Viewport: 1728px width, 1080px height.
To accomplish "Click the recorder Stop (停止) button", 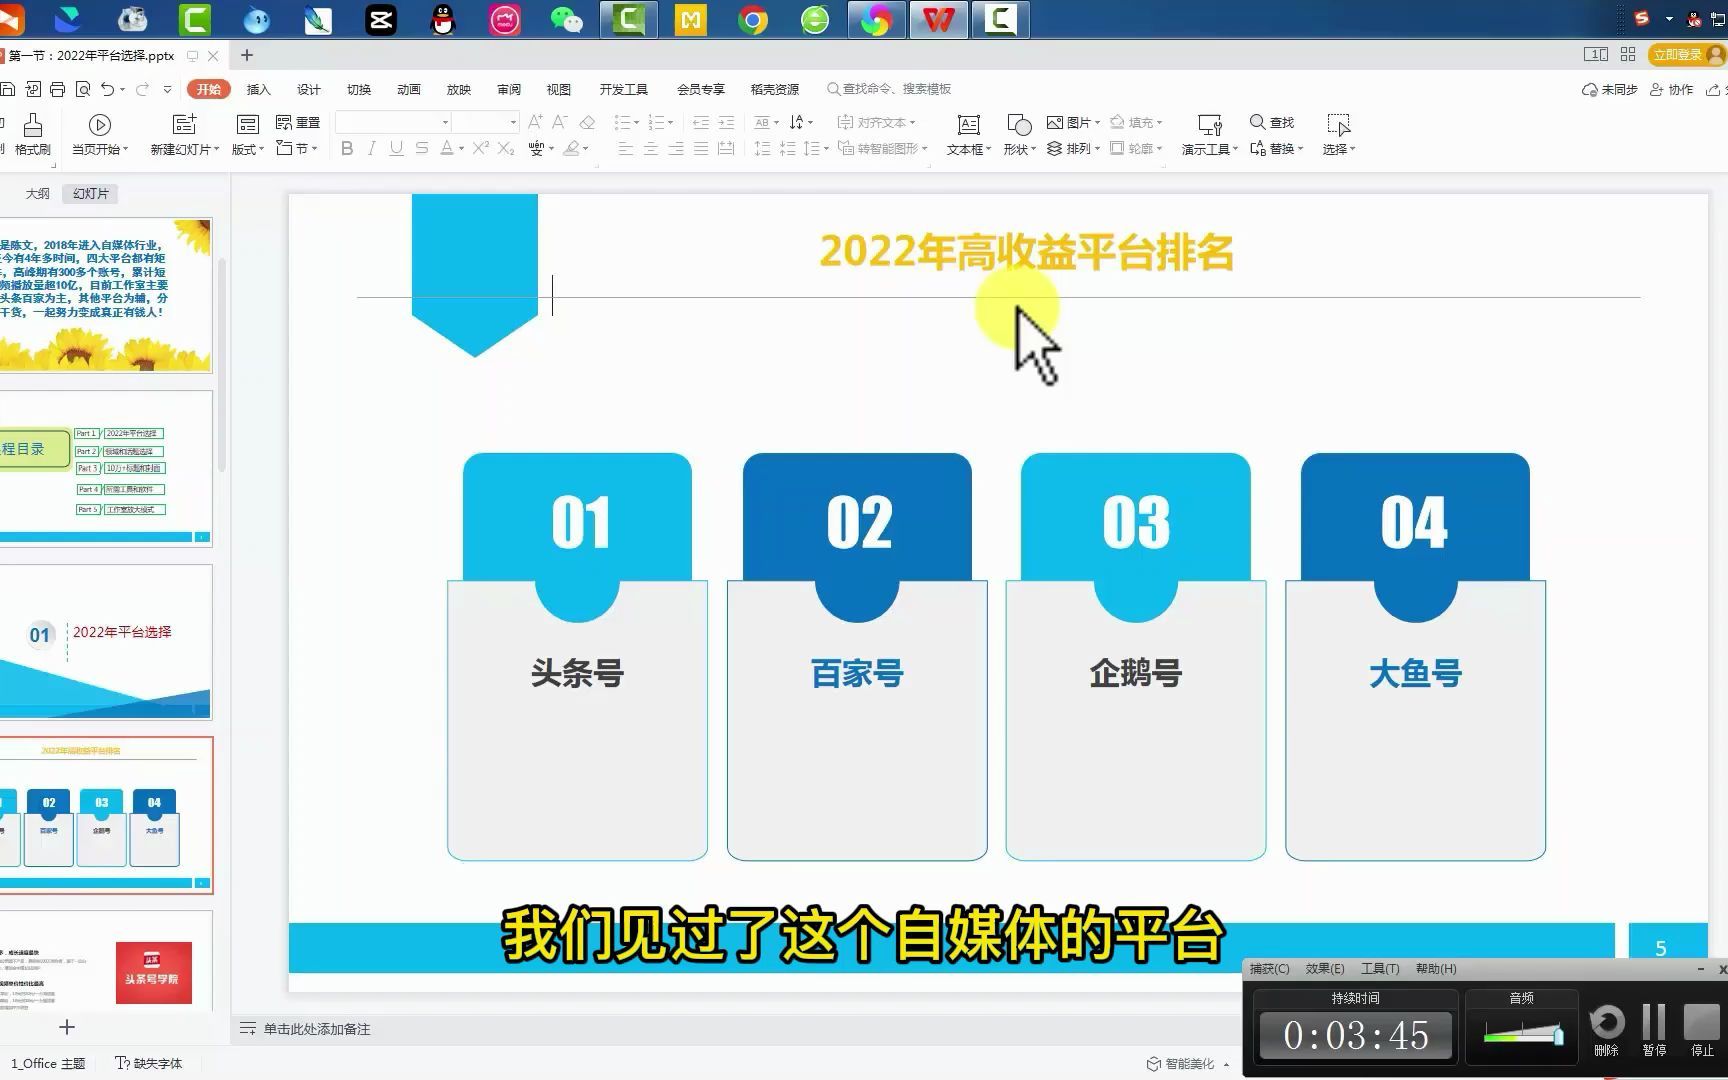I will pyautogui.click(x=1701, y=1030).
